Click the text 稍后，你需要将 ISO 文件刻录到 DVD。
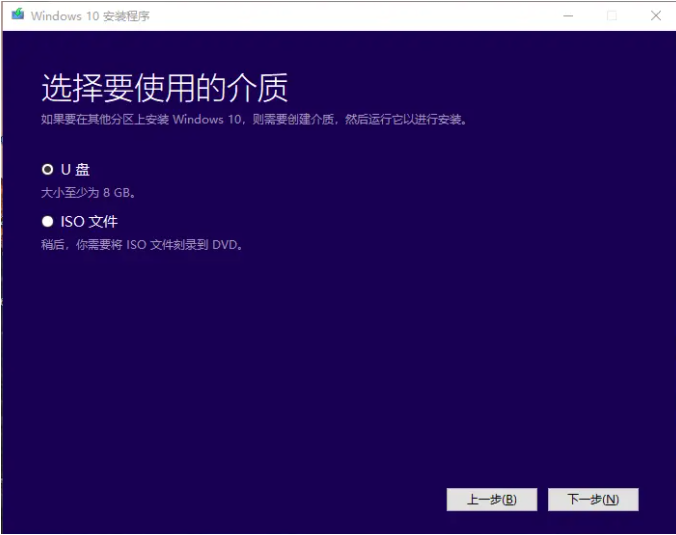Image resolution: width=676 pixels, height=535 pixels. pos(142,245)
